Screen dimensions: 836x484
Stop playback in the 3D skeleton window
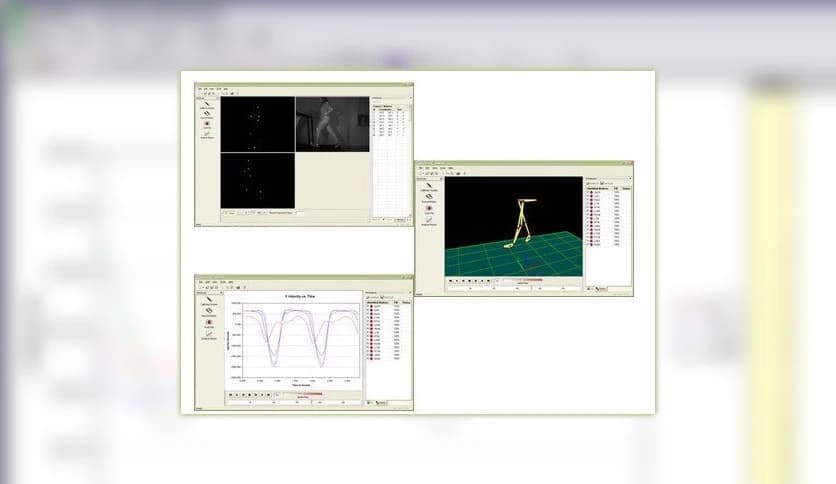coord(469,281)
